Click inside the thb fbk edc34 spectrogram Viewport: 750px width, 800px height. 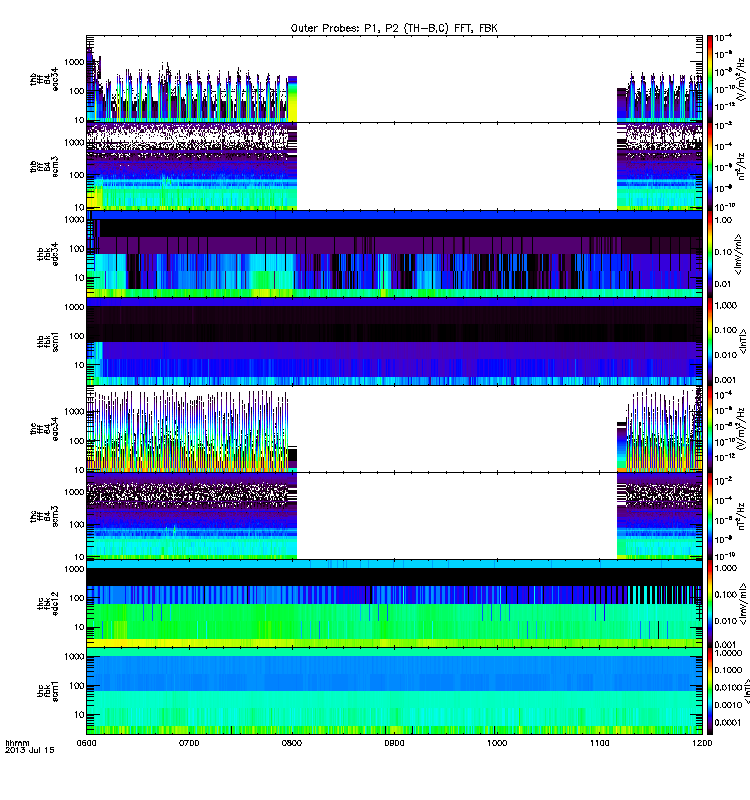(394, 254)
